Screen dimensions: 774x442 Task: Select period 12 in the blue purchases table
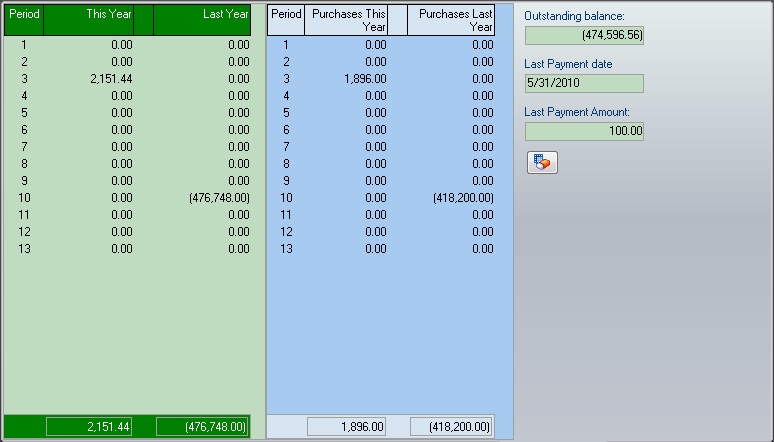point(286,232)
